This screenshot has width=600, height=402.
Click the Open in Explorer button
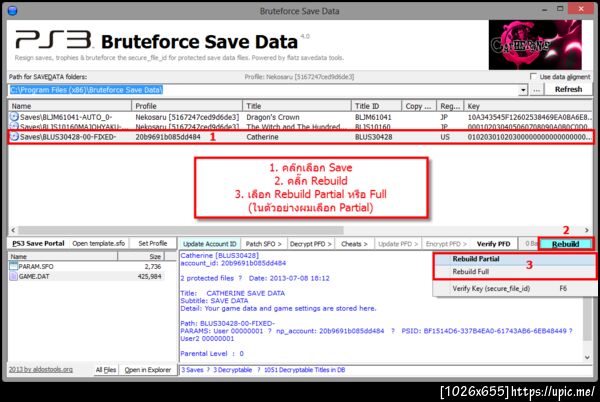[x=148, y=369]
